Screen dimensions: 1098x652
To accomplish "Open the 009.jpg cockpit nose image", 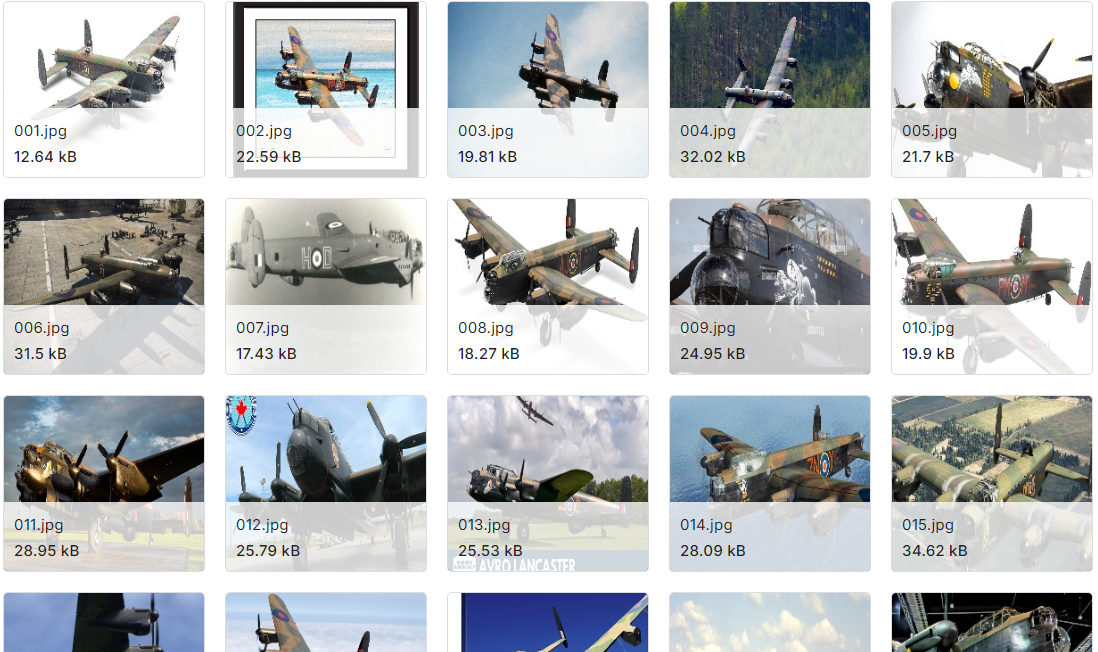I will click(770, 286).
